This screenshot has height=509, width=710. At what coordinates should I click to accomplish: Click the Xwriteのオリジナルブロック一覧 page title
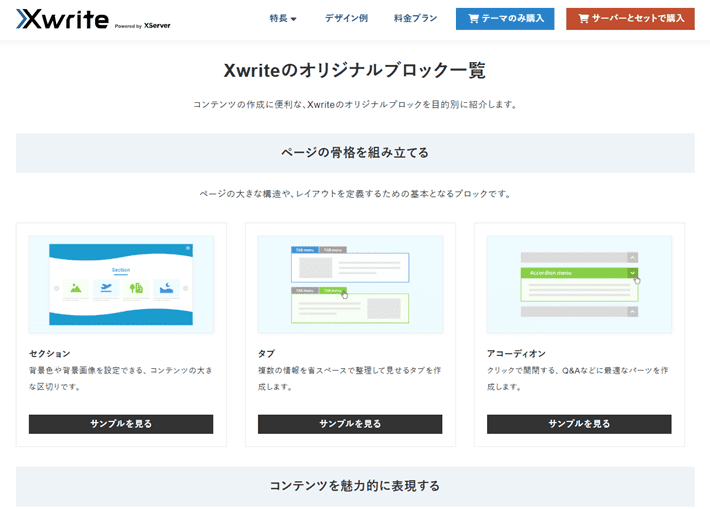tap(355, 71)
